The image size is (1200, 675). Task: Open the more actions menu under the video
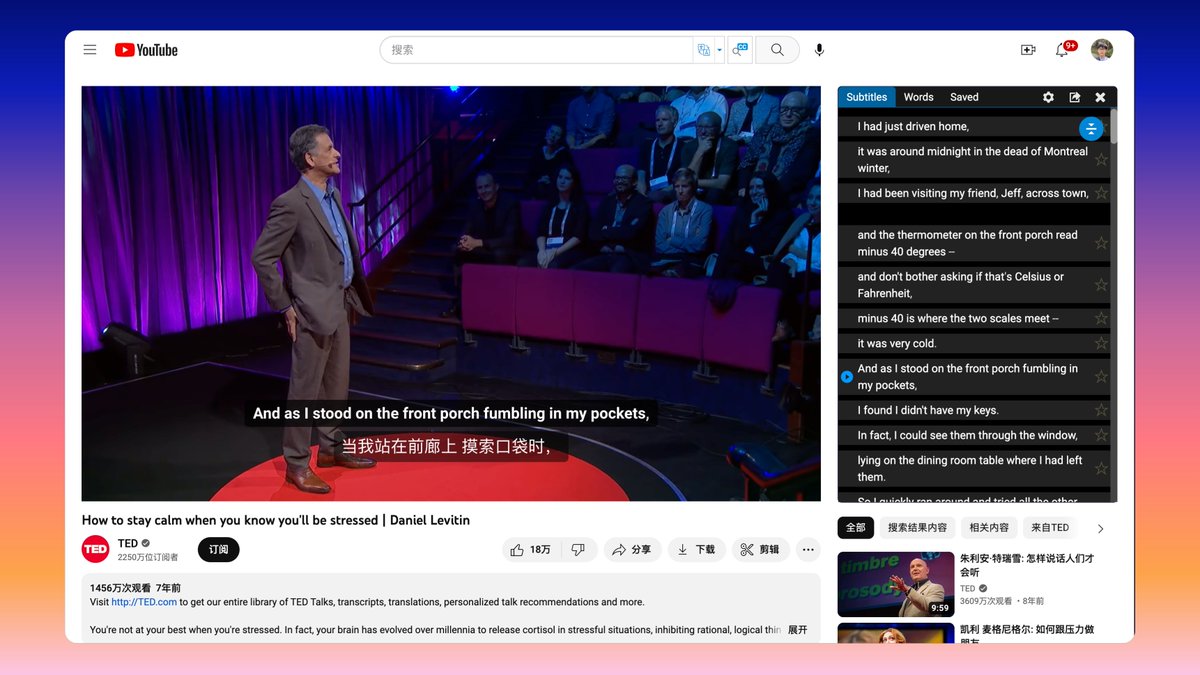coord(808,549)
